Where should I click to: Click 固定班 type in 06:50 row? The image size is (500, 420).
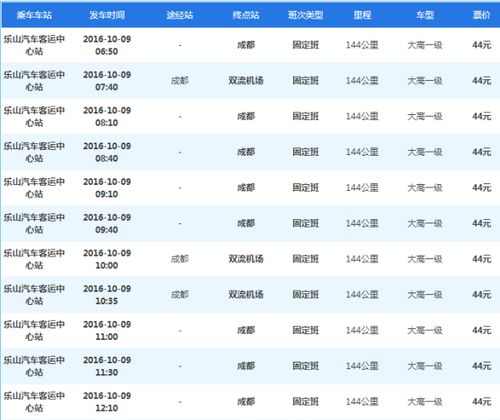(306, 45)
